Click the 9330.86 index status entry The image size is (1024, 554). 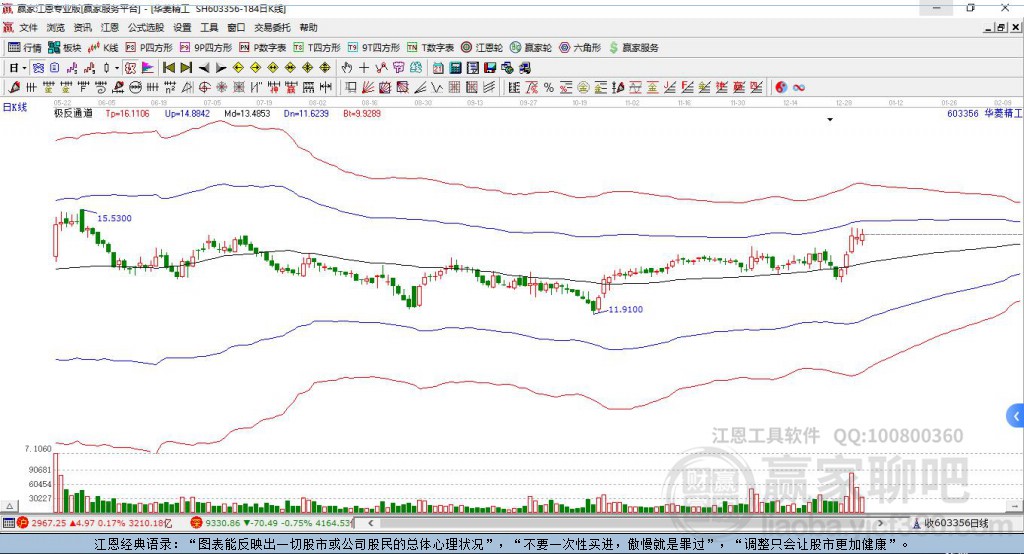272,523
